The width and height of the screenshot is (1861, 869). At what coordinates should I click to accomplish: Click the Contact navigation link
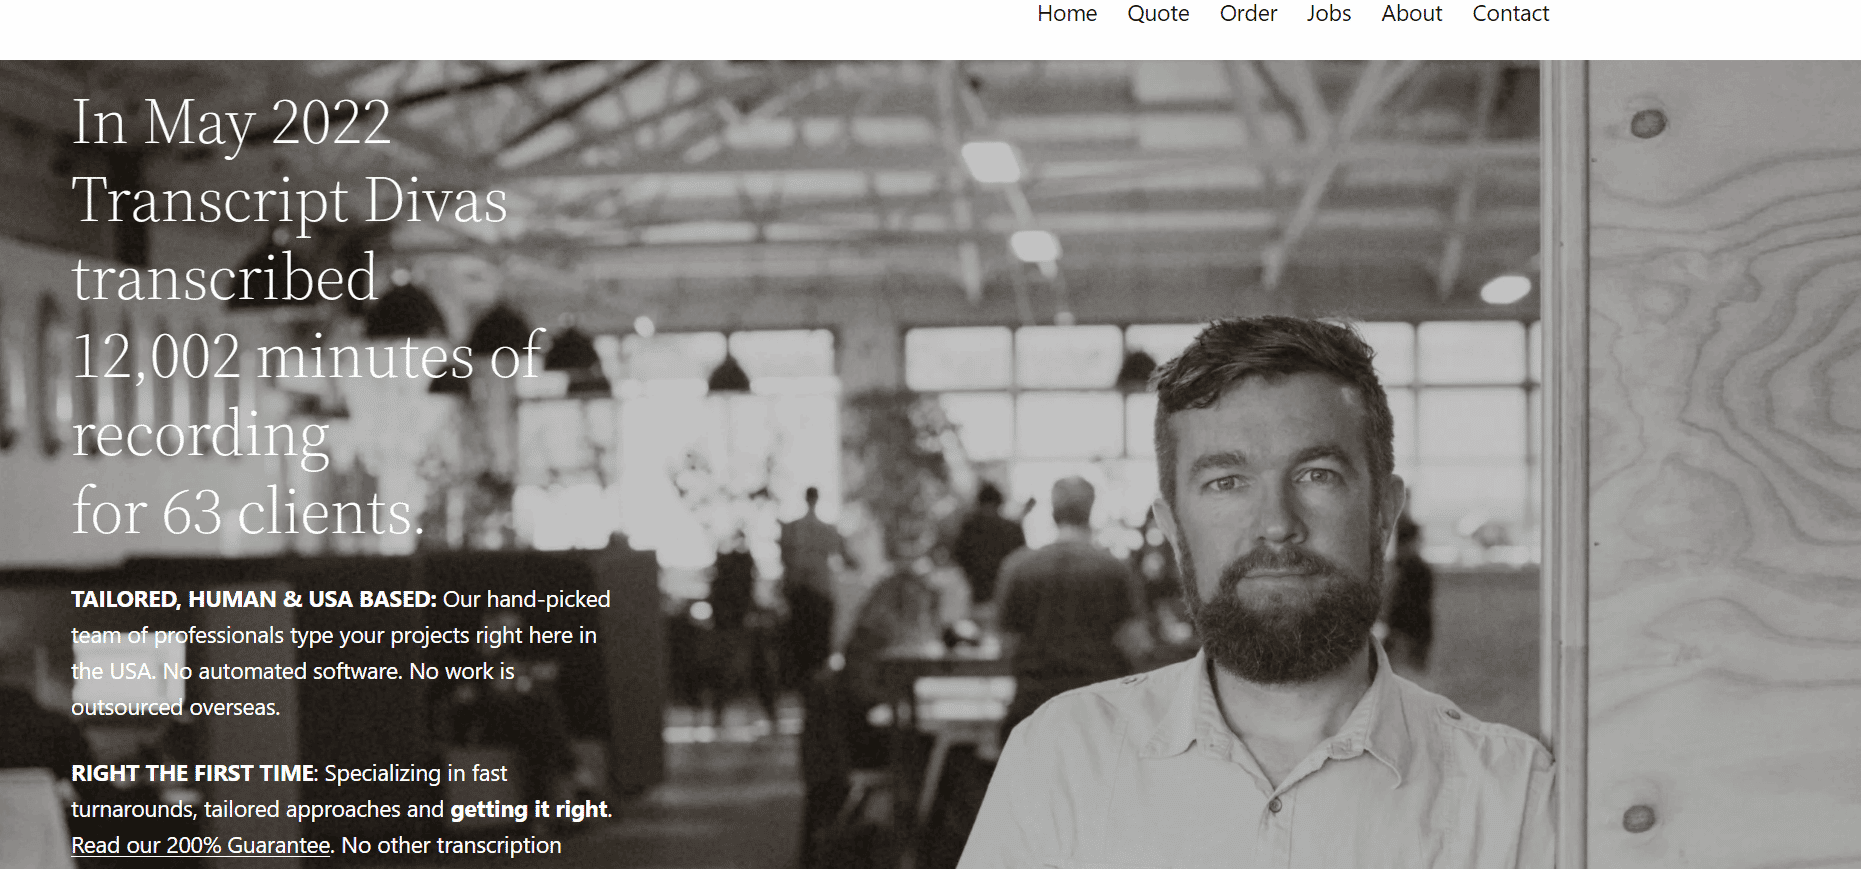click(x=1510, y=14)
